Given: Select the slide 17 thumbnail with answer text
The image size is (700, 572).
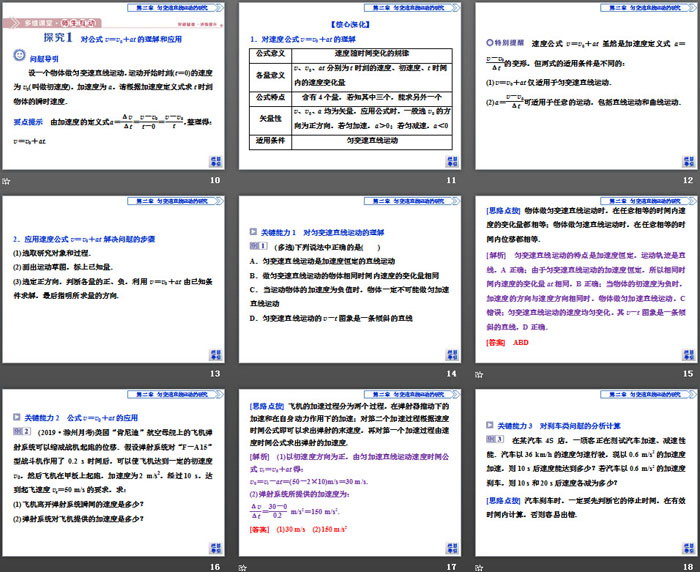Looking at the screenshot, I should point(350,470).
